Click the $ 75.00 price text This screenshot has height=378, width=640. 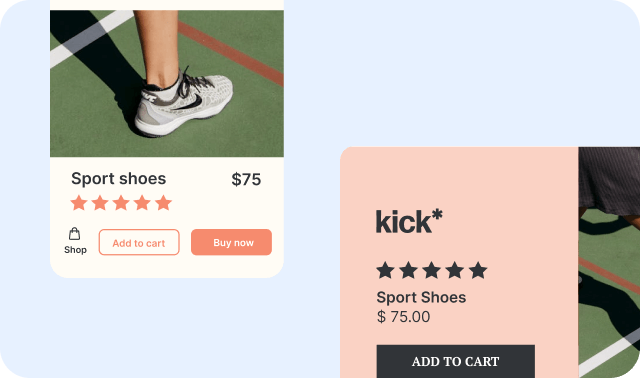(403, 316)
